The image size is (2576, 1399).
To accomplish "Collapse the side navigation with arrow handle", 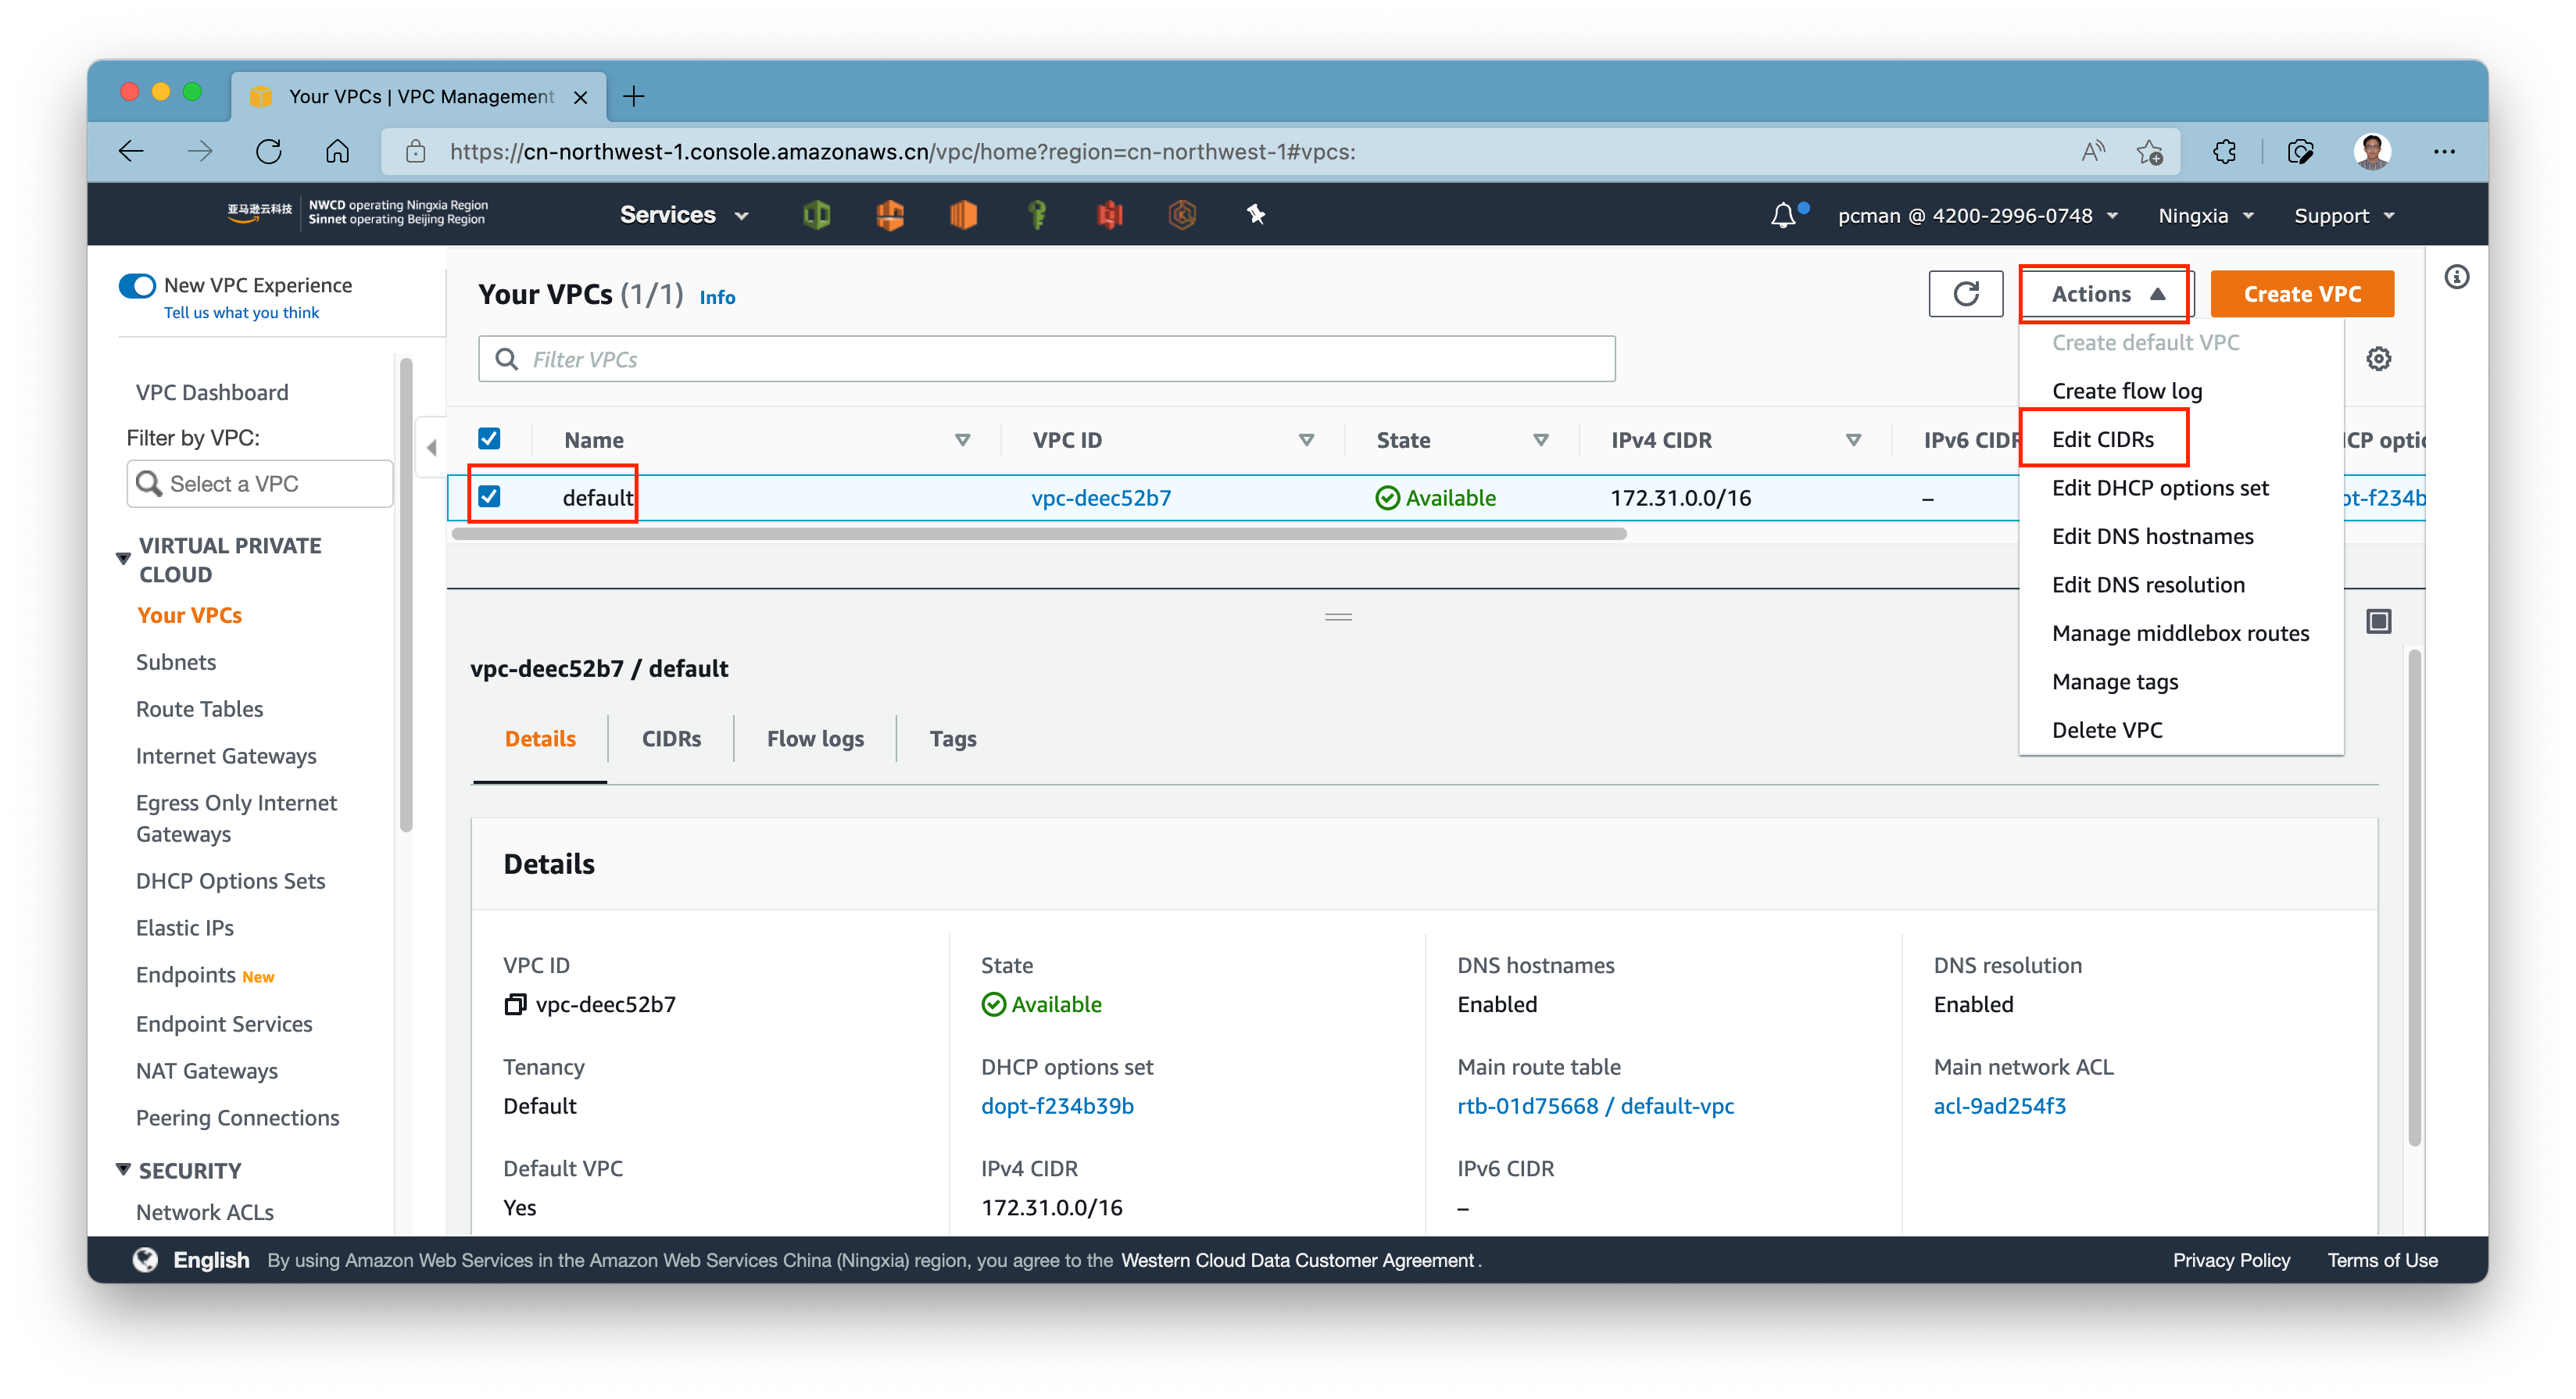I will coord(431,447).
